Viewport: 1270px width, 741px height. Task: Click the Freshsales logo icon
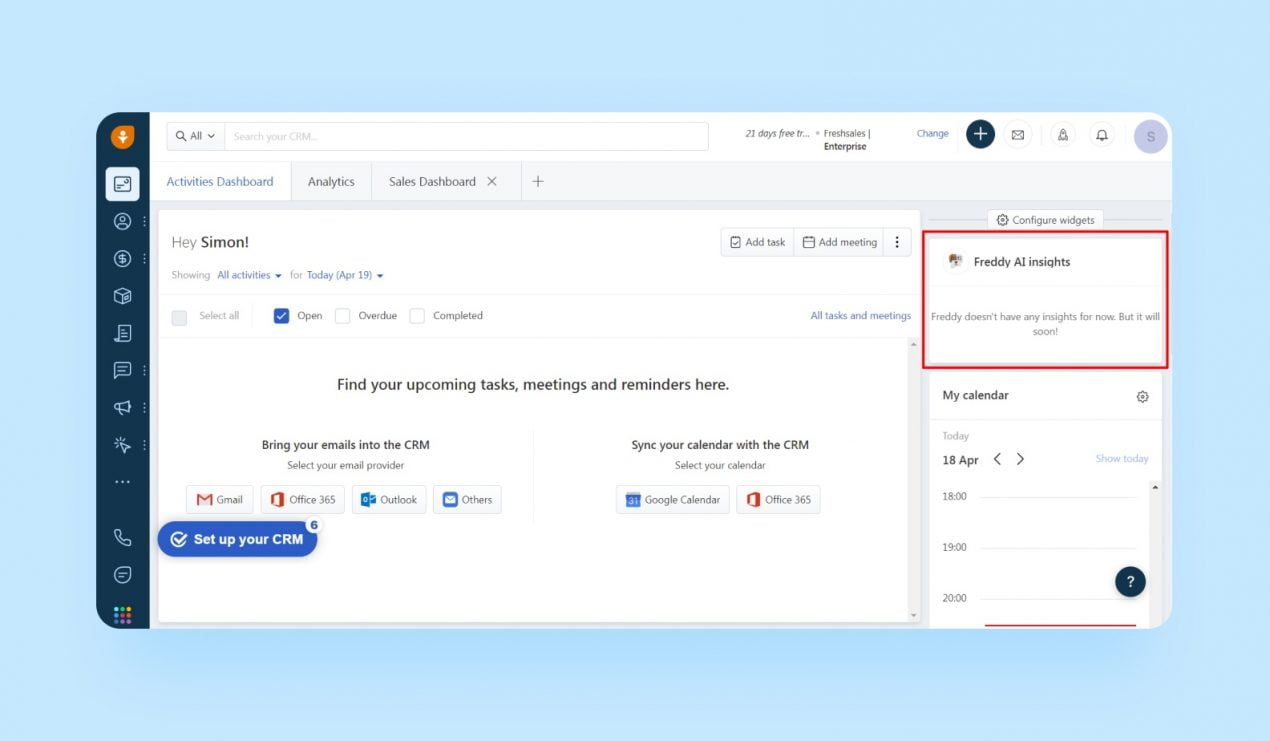point(122,137)
